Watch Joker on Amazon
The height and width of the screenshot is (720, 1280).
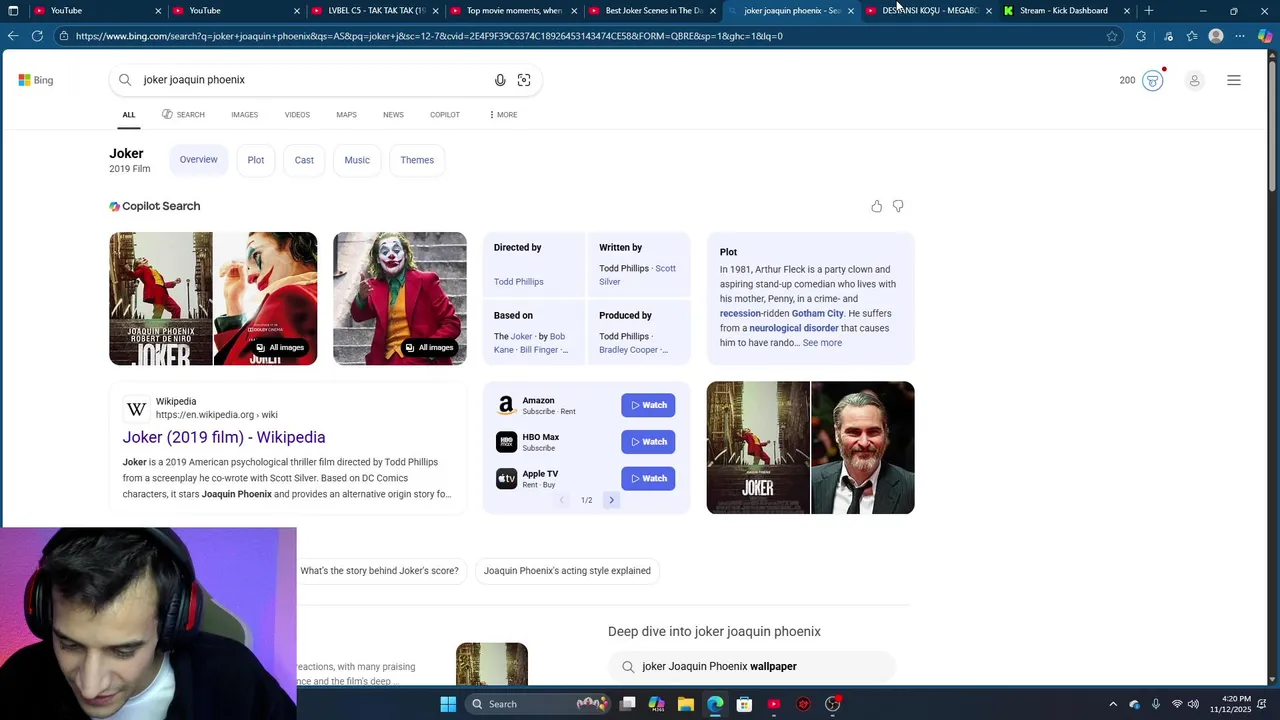pyautogui.click(x=648, y=405)
